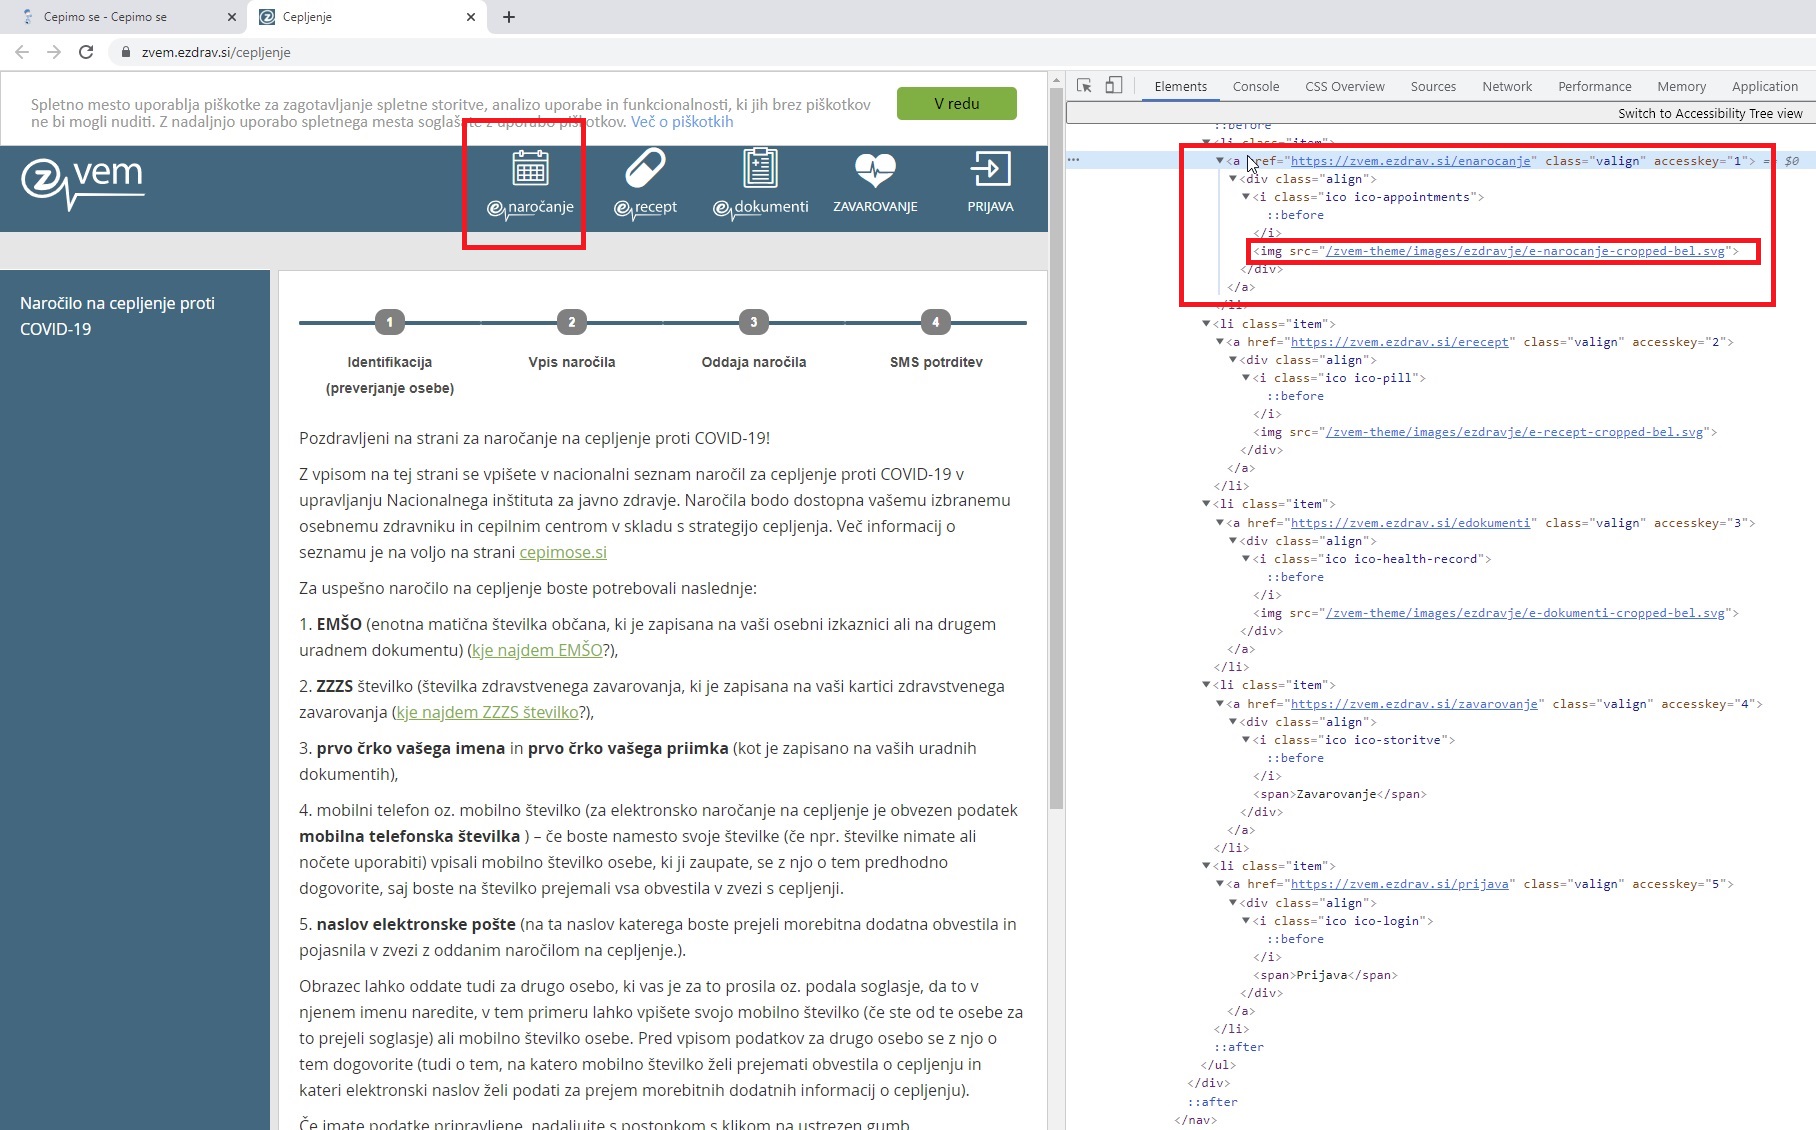The image size is (1816, 1130).
Task: Click the three dots beside selected DOM node
Action: pos(1073,160)
